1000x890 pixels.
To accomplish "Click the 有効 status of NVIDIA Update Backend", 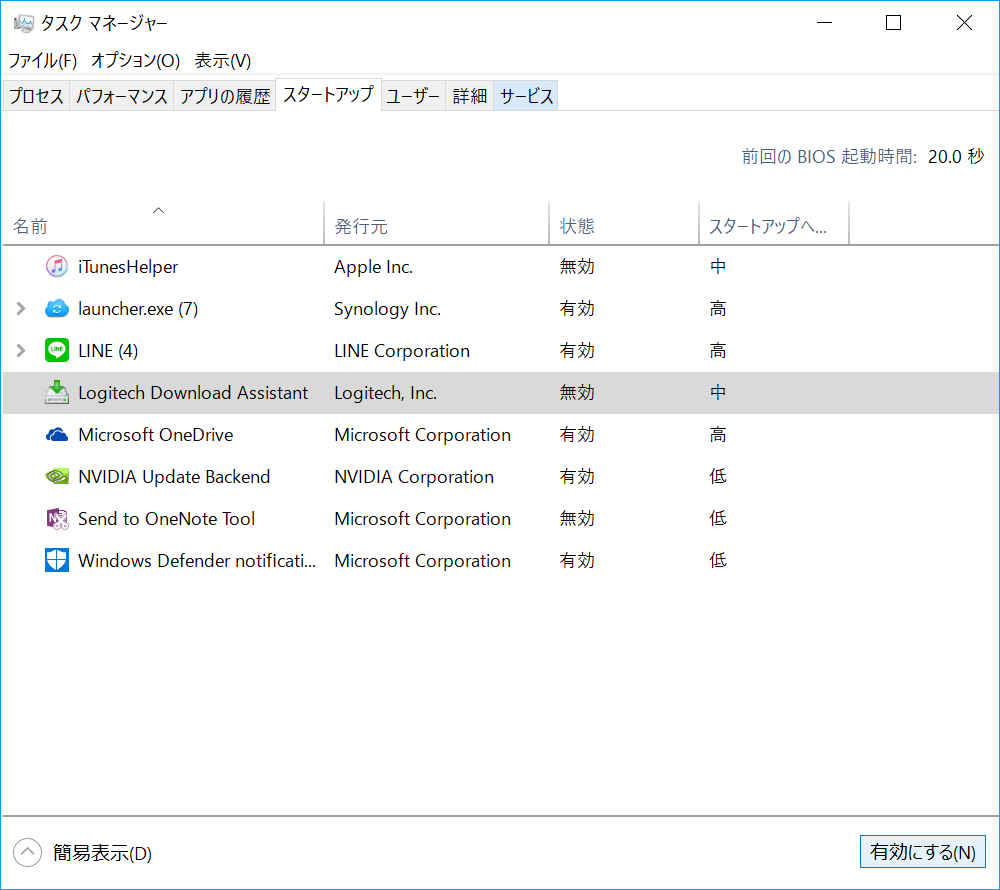I will [577, 477].
